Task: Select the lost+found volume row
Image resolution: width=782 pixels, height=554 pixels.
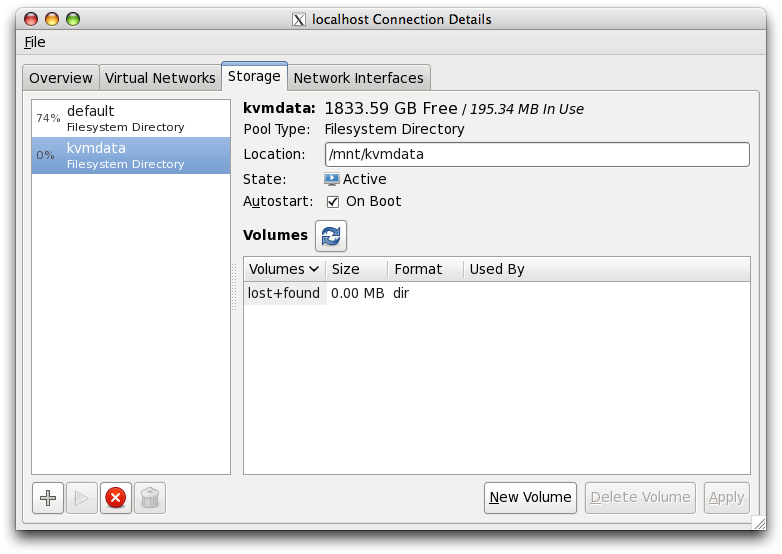Action: pos(497,293)
